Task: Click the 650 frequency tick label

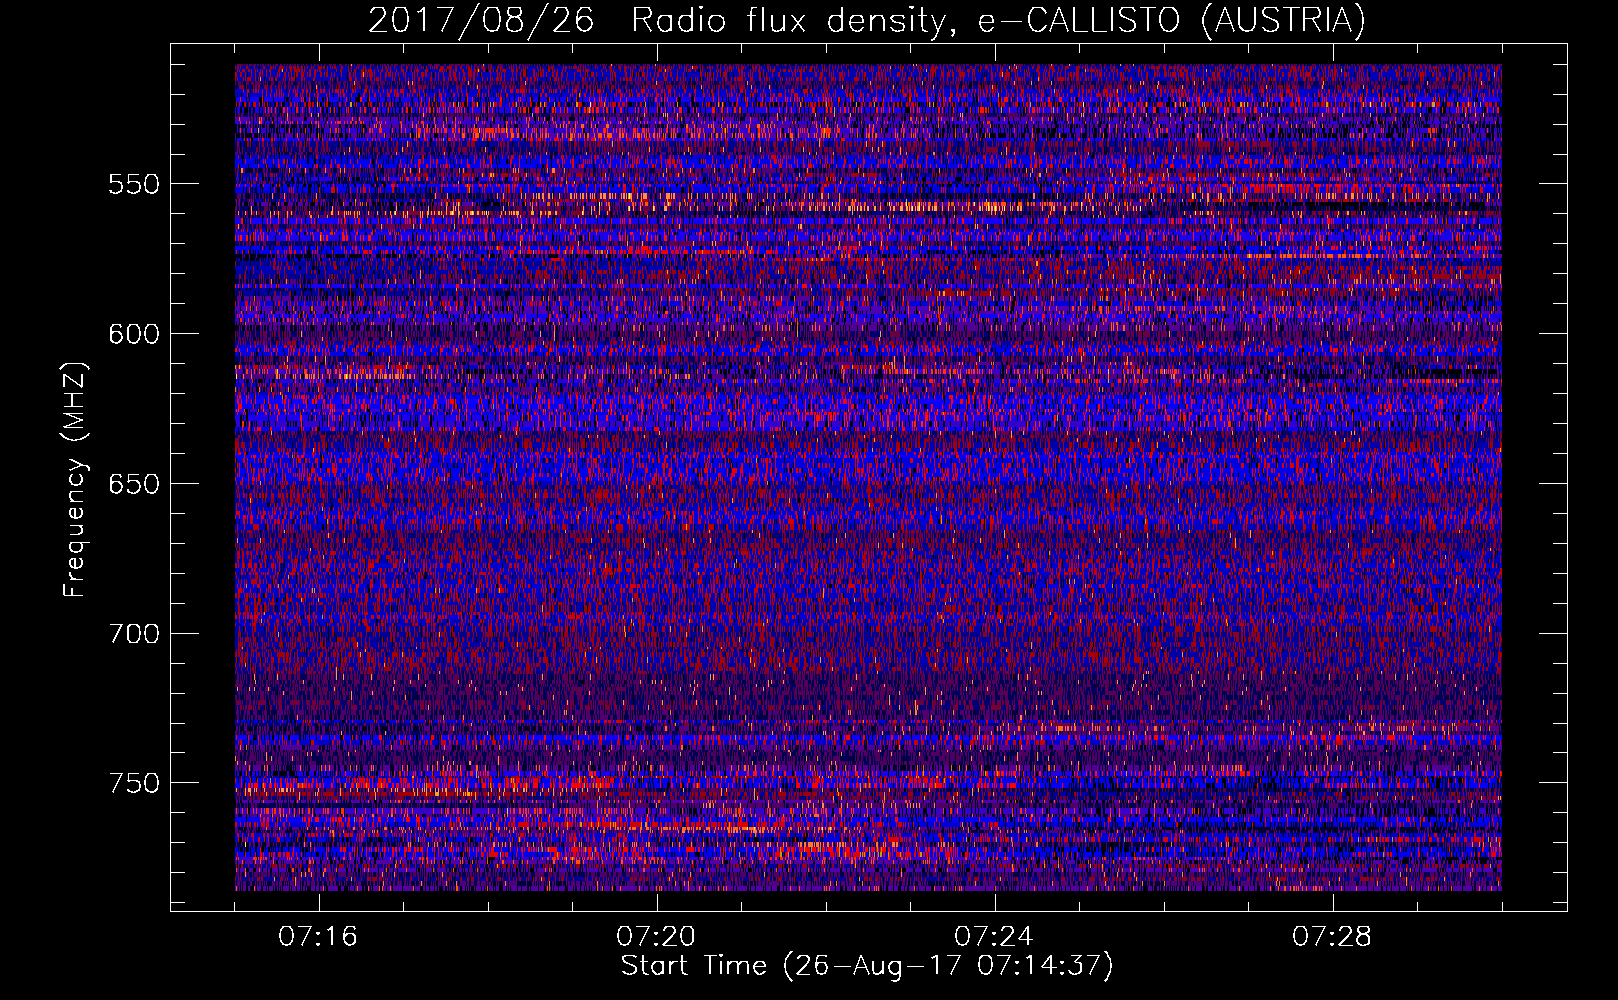Action: [x=134, y=484]
